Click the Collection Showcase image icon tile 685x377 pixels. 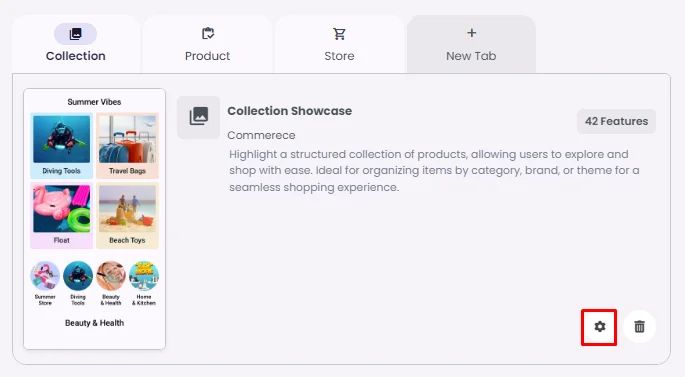199,117
